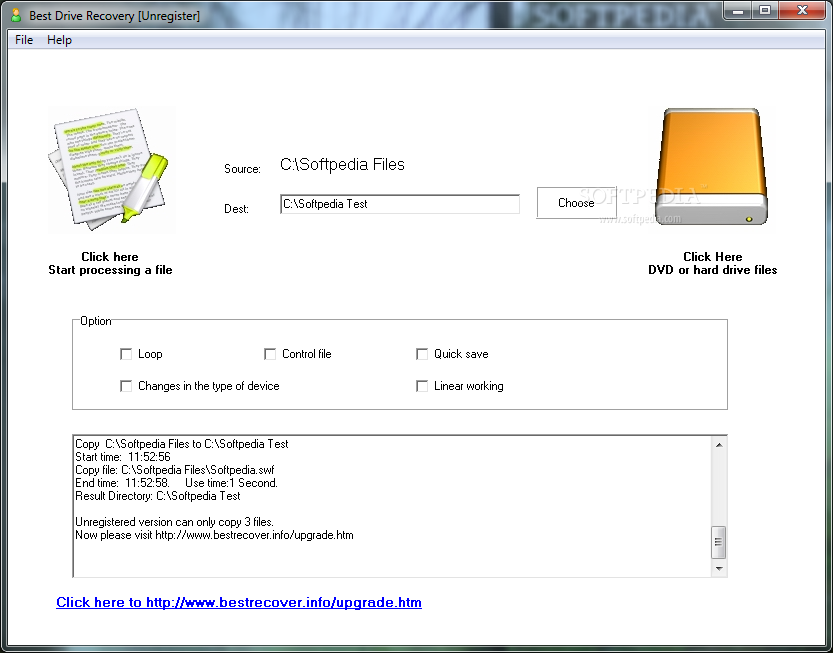Image resolution: width=833 pixels, height=653 pixels.
Task: Click 'DVD or hard drive files' label
Action: point(712,270)
